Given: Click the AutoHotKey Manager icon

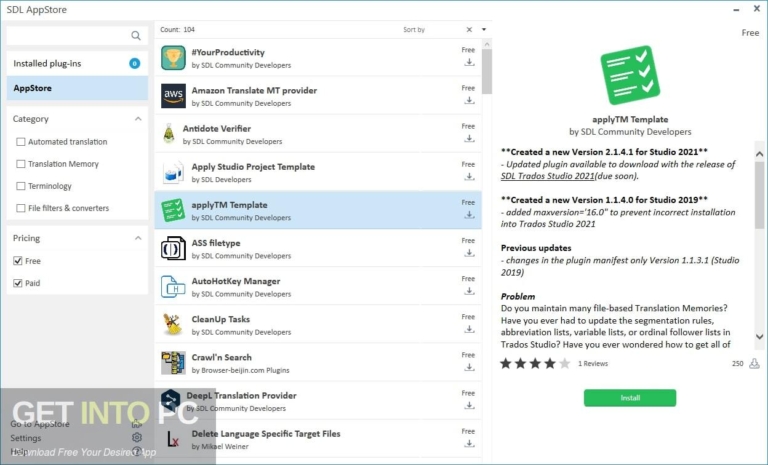Looking at the screenshot, I should point(173,287).
